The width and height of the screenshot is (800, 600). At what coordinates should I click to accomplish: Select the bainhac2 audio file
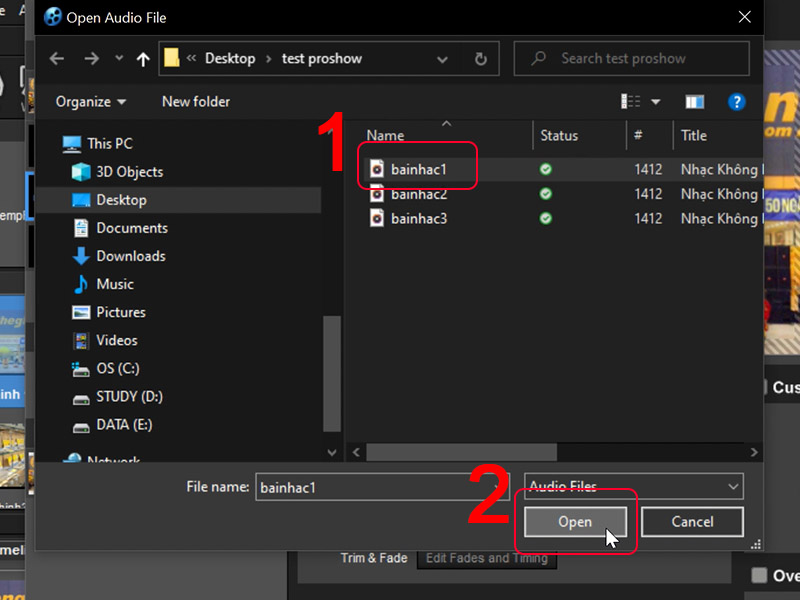418,194
